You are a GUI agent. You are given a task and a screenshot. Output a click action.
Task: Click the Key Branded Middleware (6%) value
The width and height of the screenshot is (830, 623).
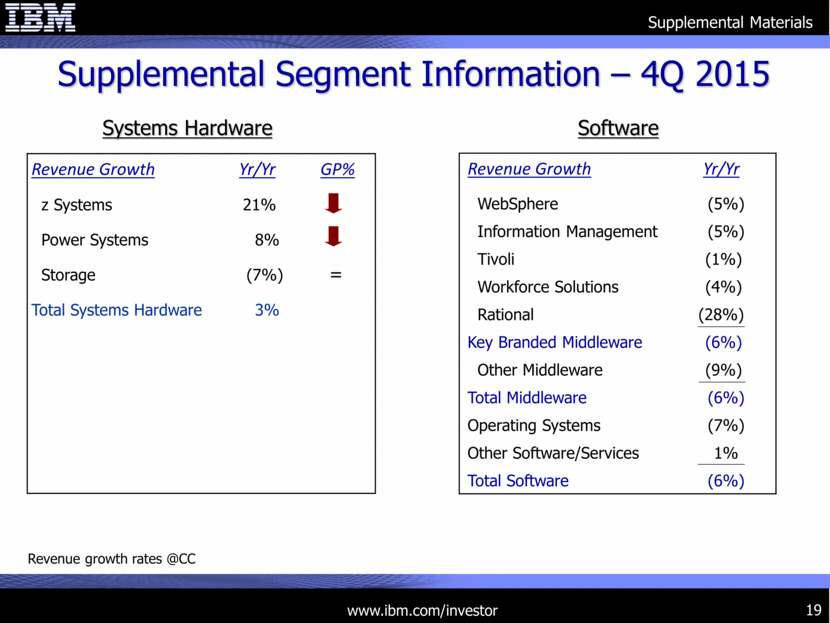724,342
